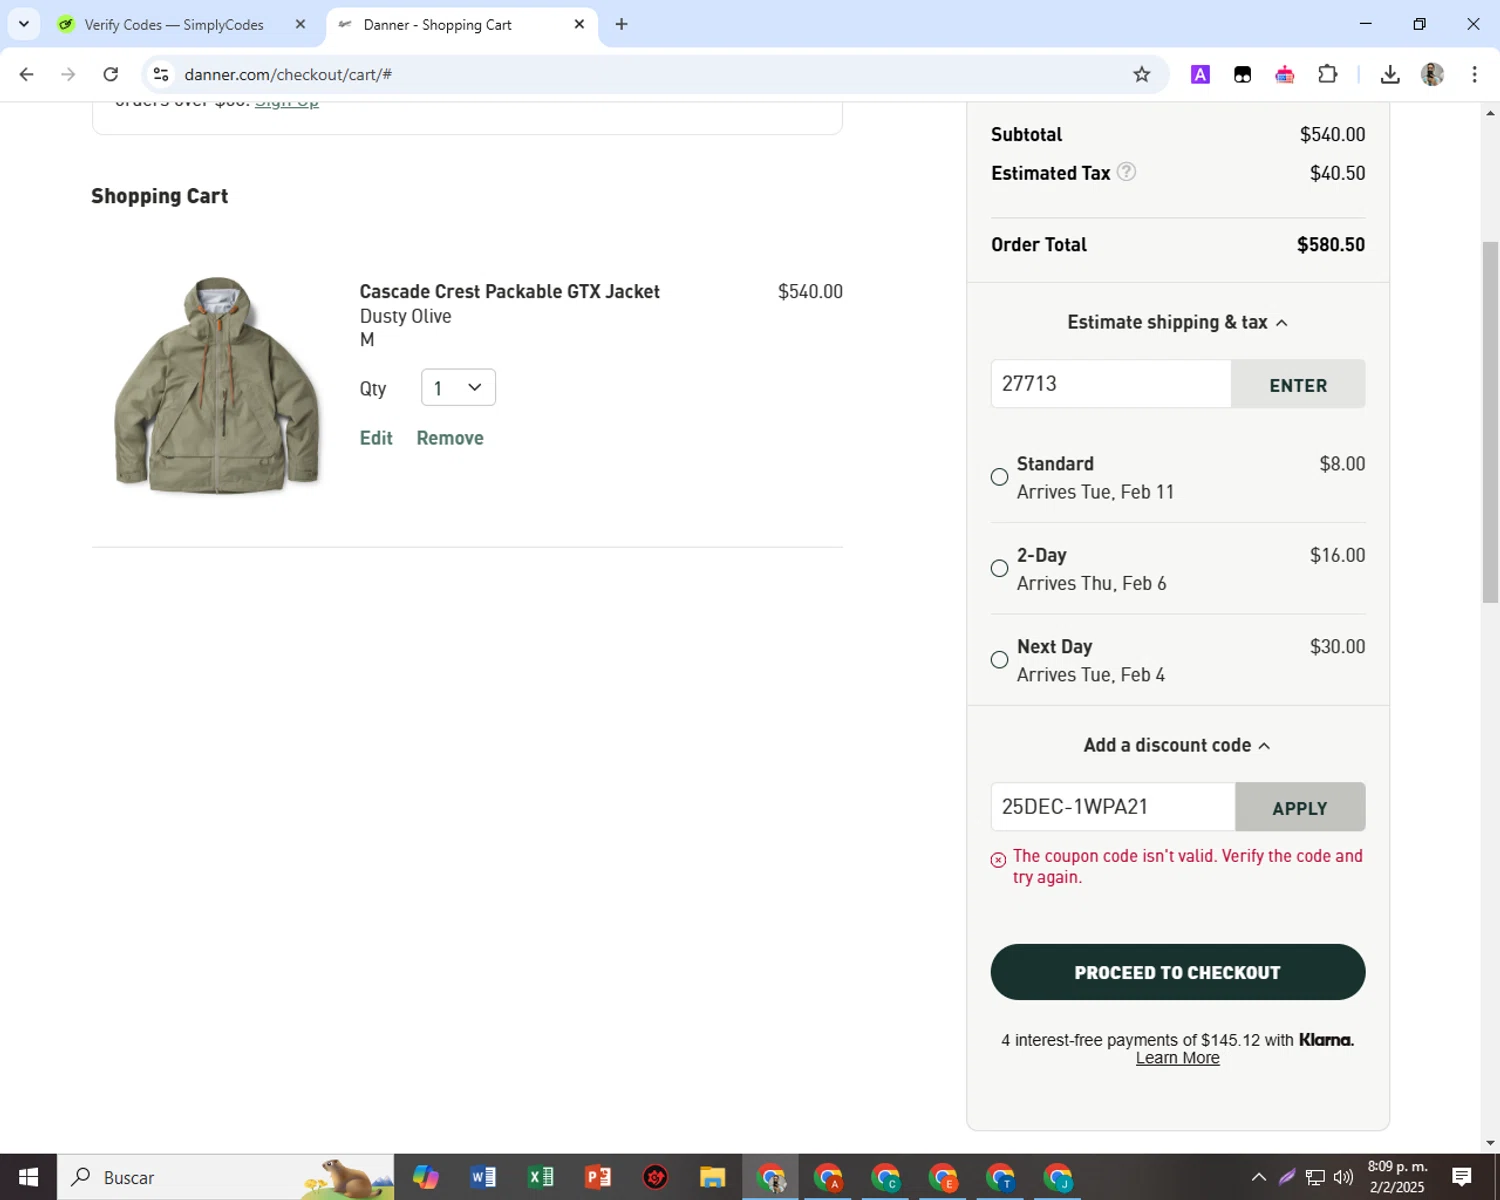This screenshot has height=1200, width=1500.
Task: Open Cascade Crest Packable GTX Jacket product link
Action: pyautogui.click(x=509, y=292)
